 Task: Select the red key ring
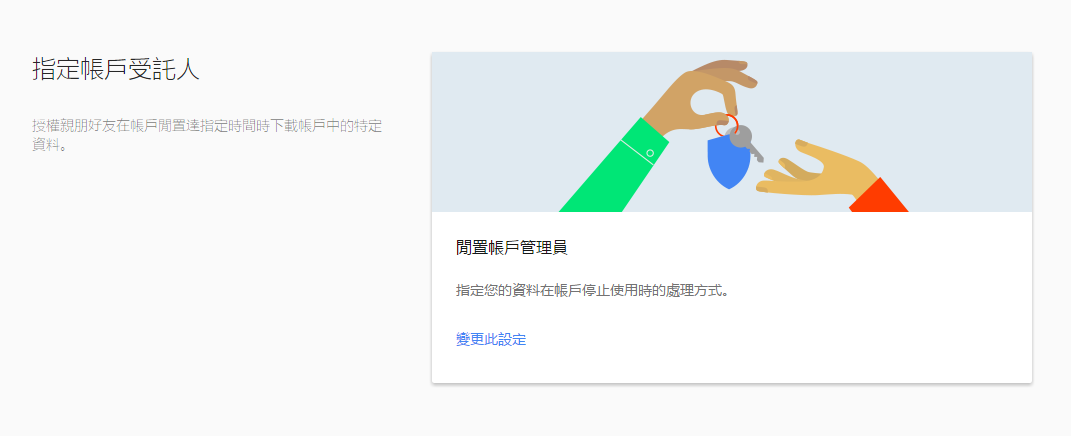coord(725,127)
